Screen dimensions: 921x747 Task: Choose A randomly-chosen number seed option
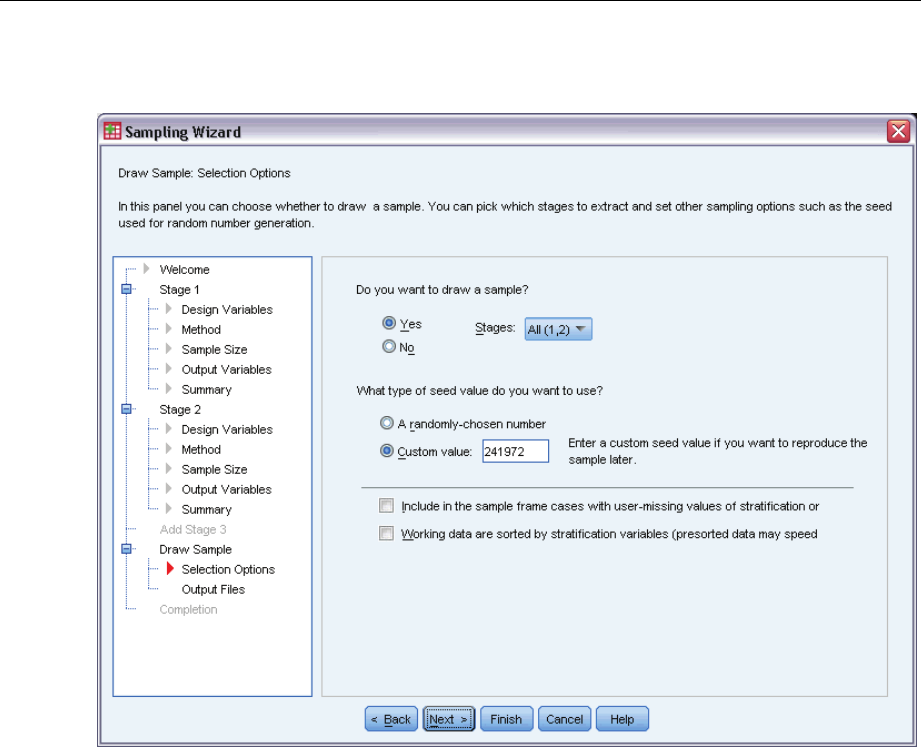tap(386, 423)
